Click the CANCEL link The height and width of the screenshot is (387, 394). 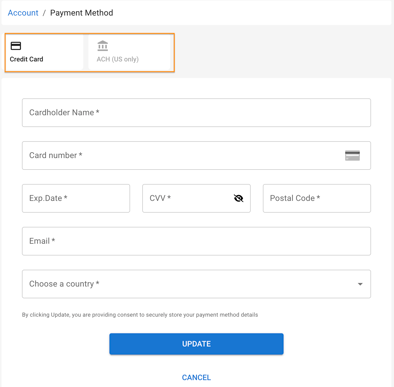click(196, 377)
